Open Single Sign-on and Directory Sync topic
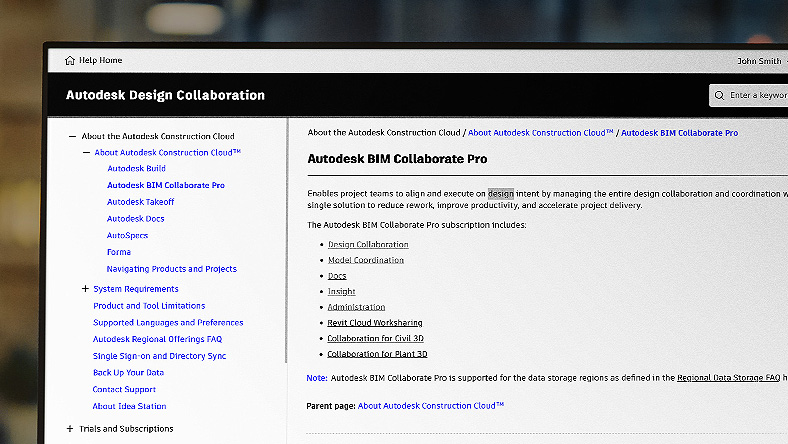788x444 pixels. 159,356
